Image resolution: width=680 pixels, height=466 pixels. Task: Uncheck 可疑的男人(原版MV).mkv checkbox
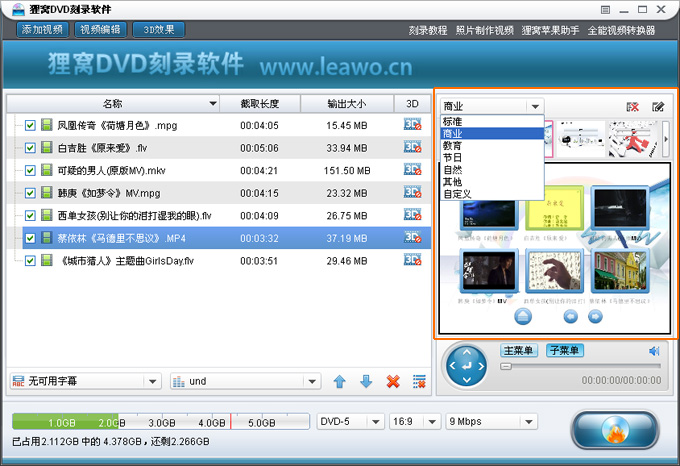[x=30, y=170]
